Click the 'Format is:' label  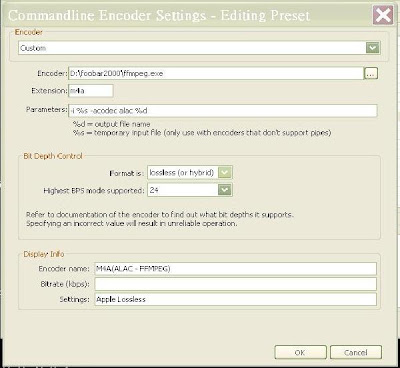127,173
